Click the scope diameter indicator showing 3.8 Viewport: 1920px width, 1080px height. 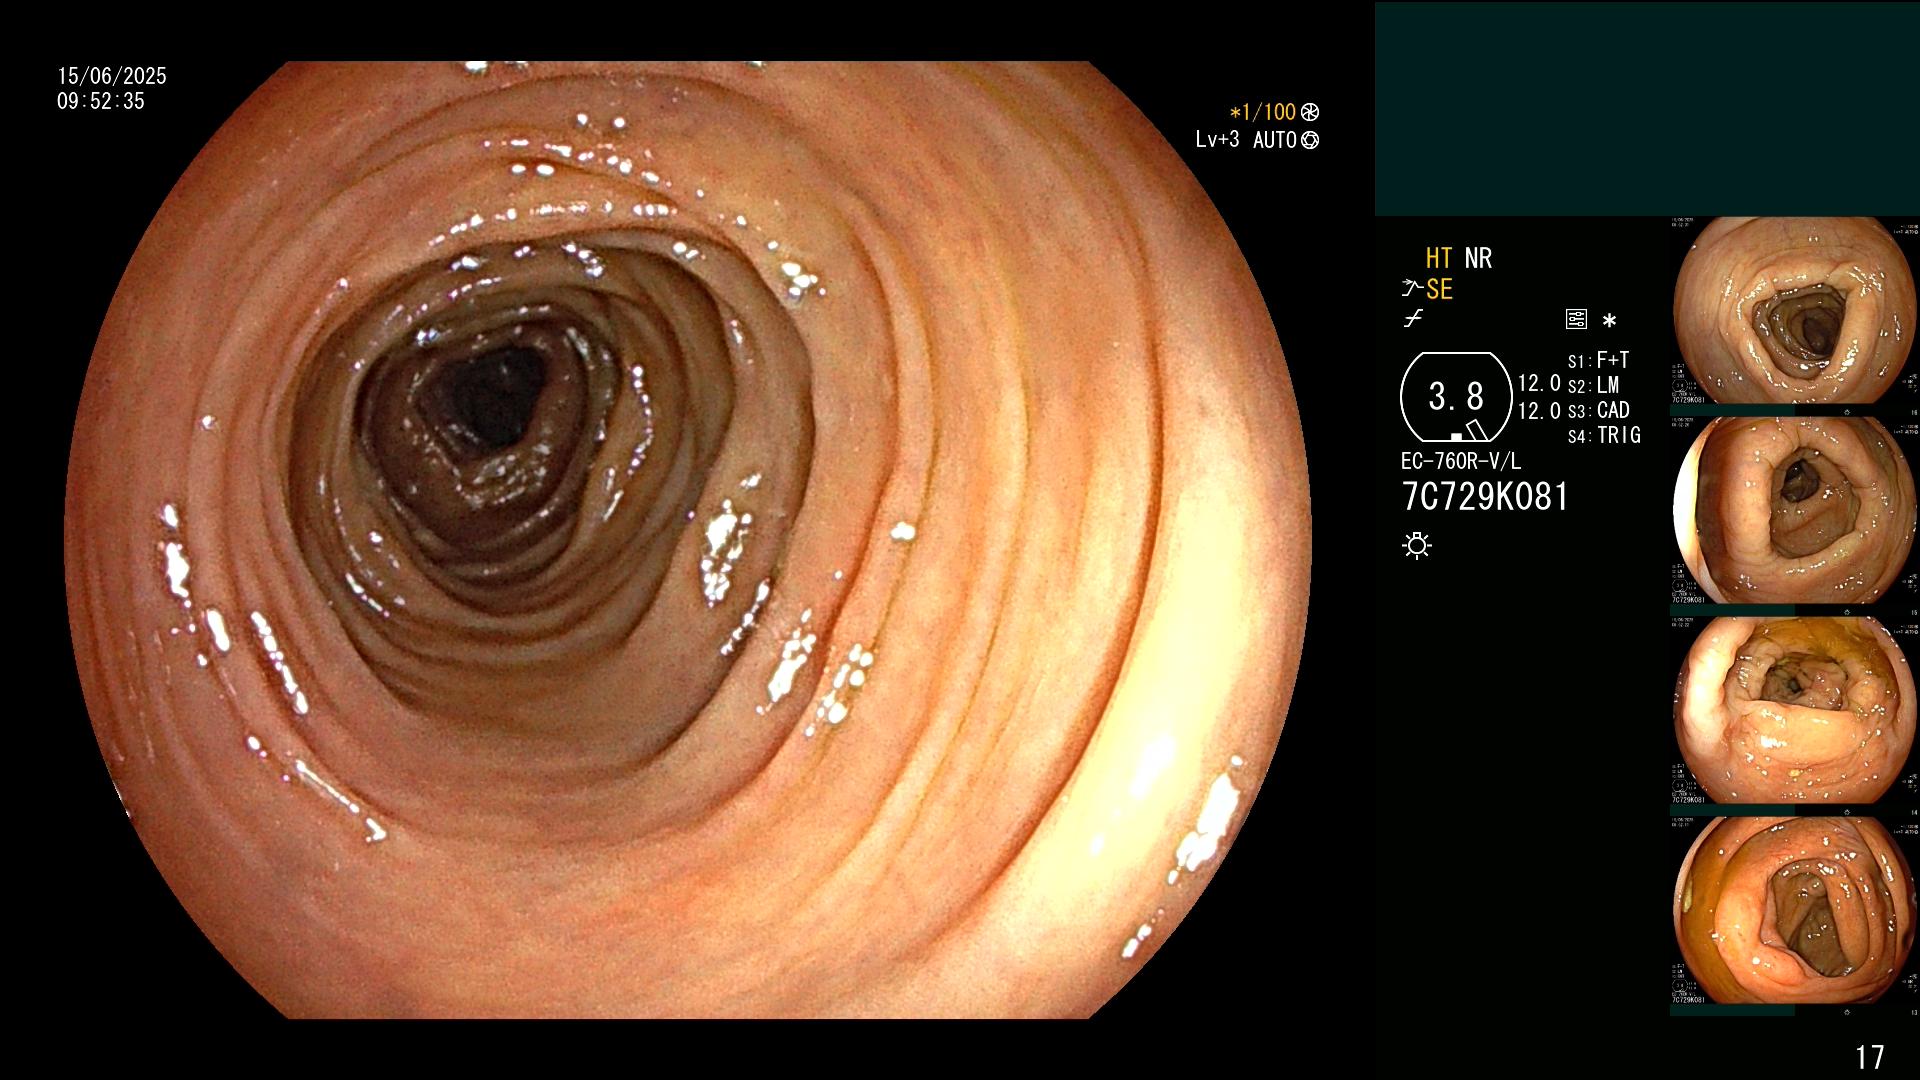1456,397
